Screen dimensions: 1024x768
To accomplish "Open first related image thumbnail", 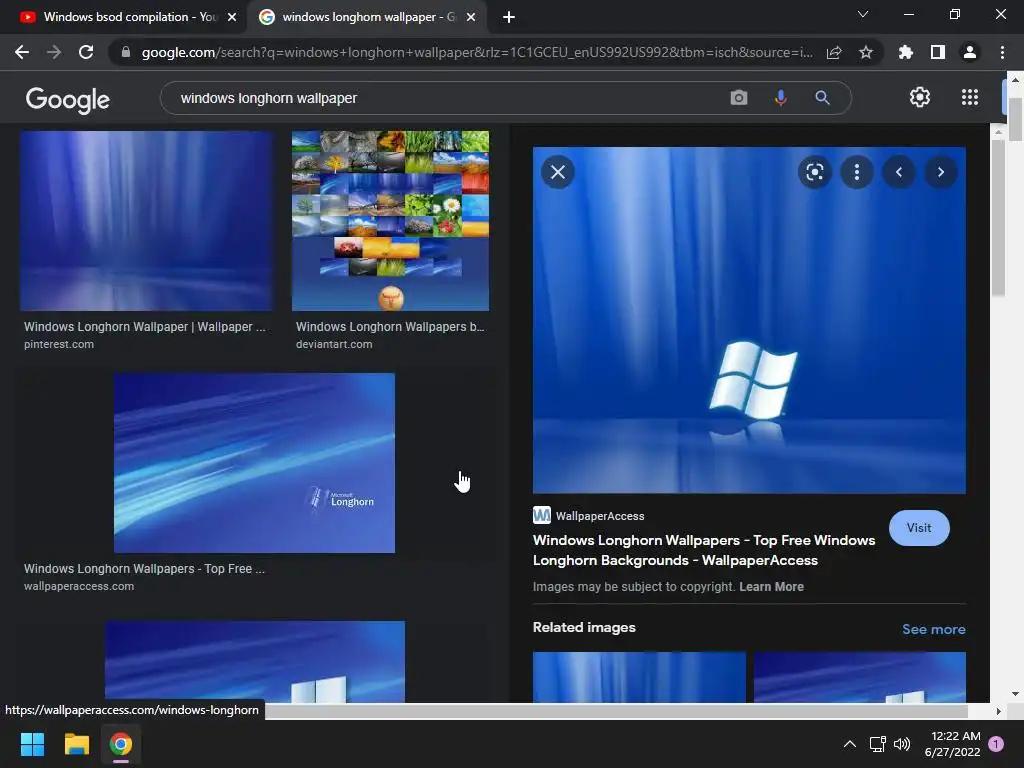I will (639, 677).
